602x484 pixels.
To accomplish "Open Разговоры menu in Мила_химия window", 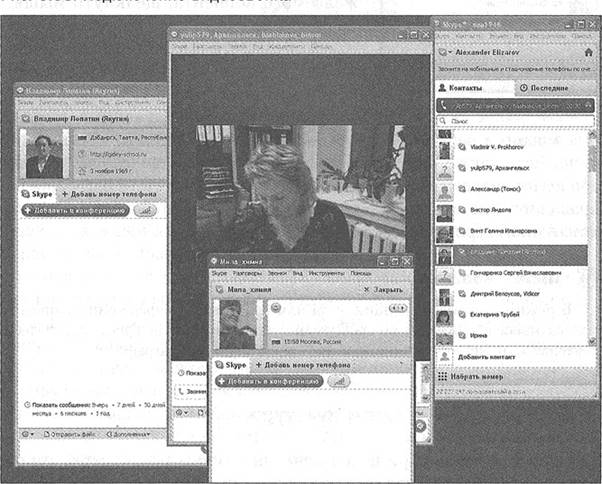I will point(247,273).
